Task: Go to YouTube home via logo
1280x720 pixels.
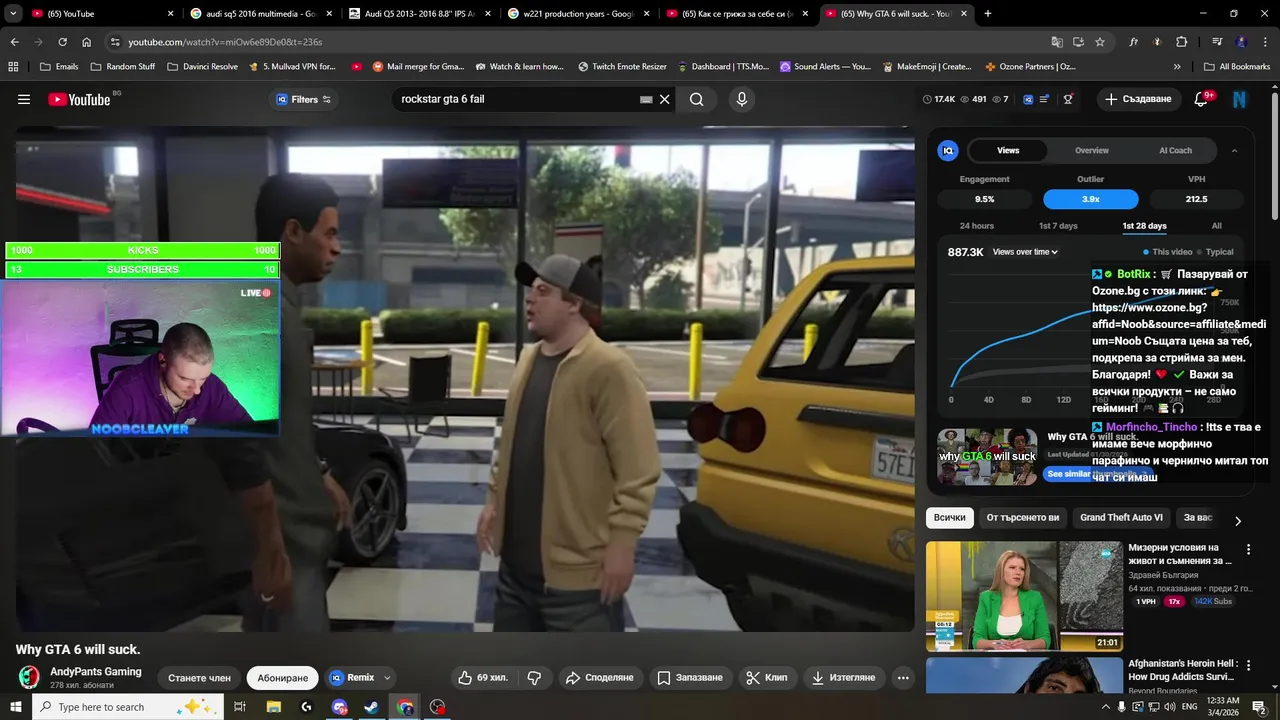Action: point(79,99)
